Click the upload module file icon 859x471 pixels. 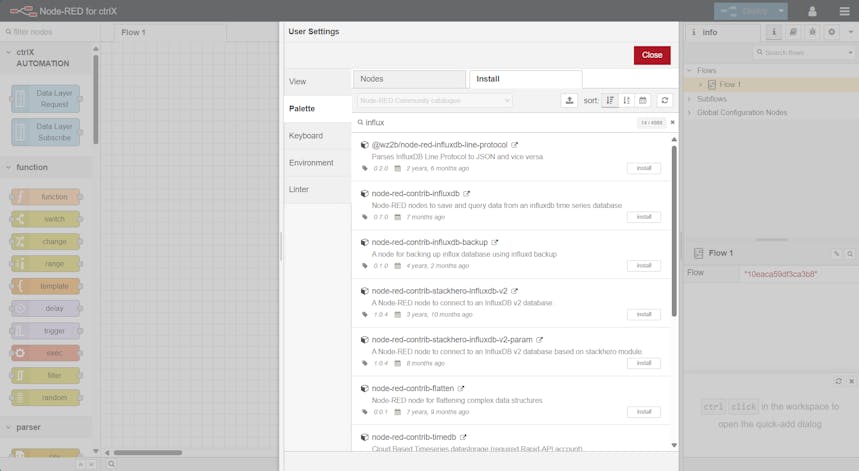click(x=570, y=100)
